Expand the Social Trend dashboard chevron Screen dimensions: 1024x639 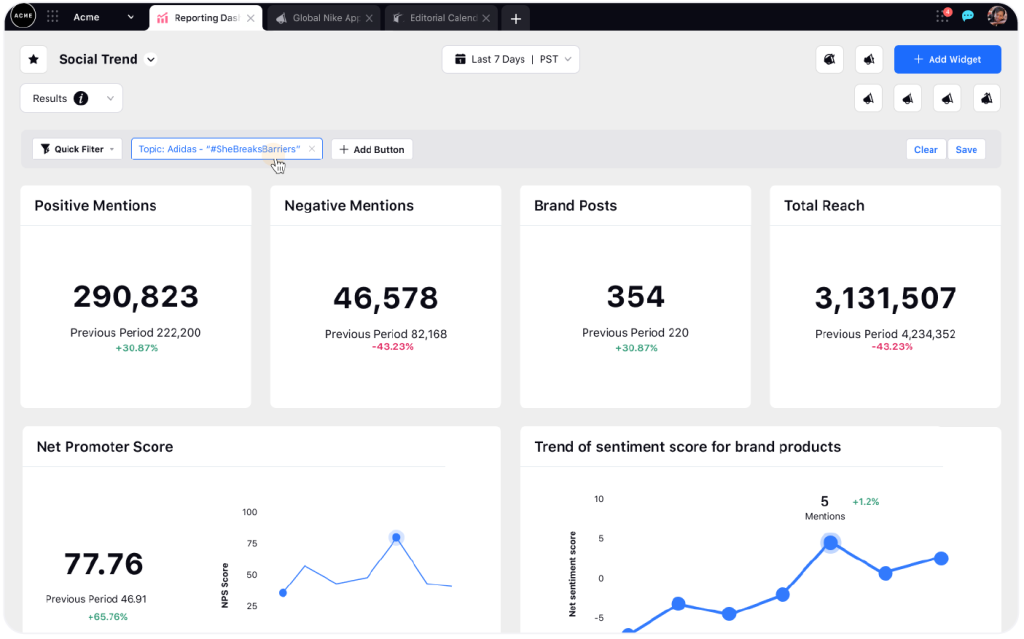click(x=151, y=60)
